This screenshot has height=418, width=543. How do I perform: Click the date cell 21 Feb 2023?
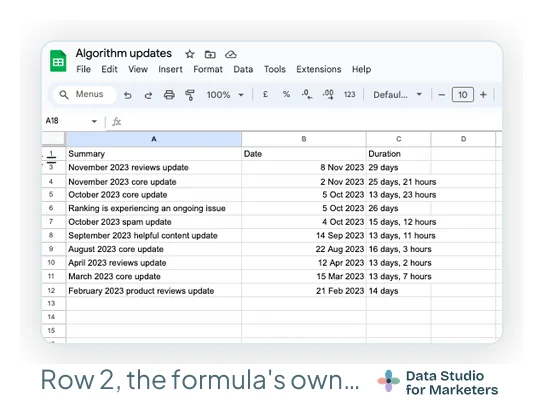point(304,290)
